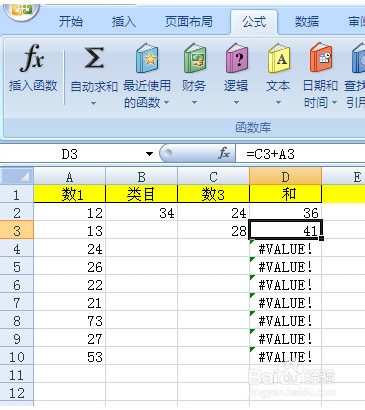This screenshot has width=365, height=410.
Task: Click header cell 类目
Action: coord(141,194)
